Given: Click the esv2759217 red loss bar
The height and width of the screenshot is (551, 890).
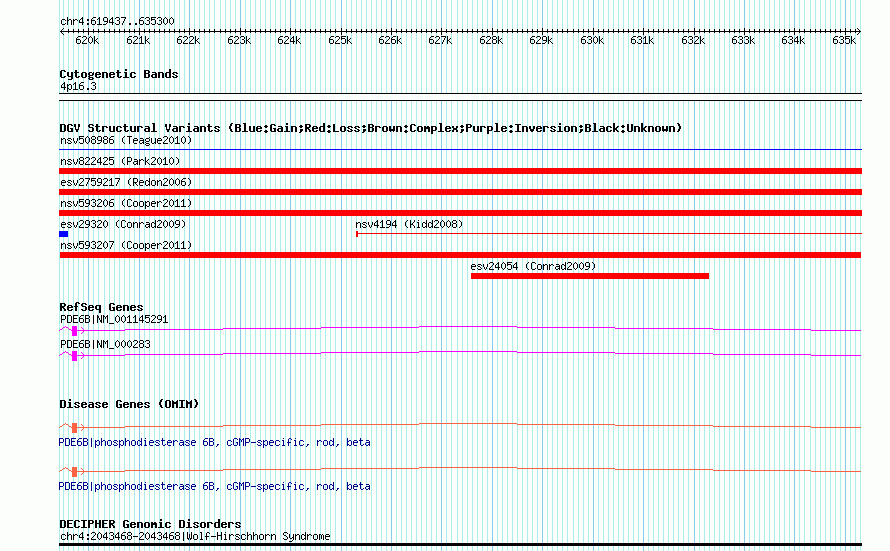Looking at the screenshot, I should (x=460, y=192).
